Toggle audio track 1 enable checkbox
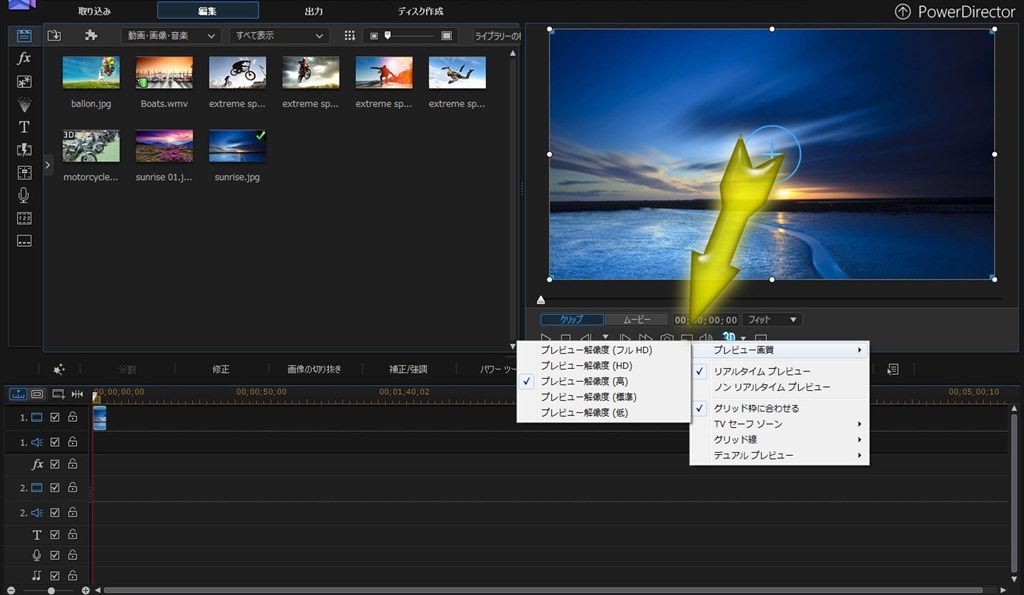Viewport: 1024px width, 595px height. click(x=55, y=442)
